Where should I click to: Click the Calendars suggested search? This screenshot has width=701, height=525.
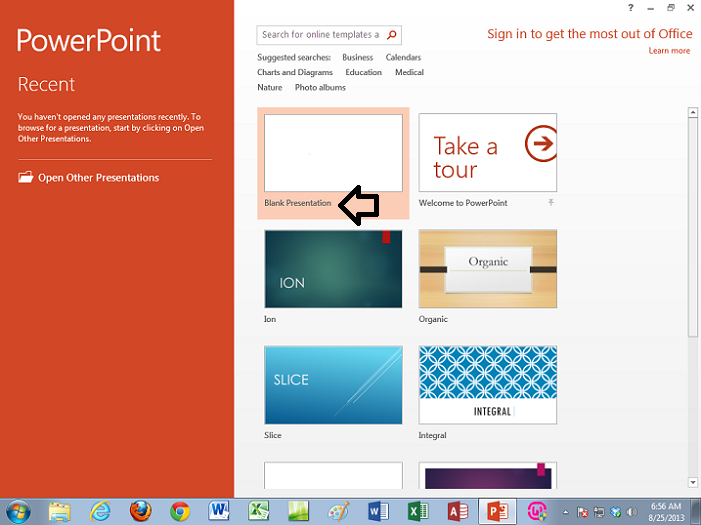(x=403, y=57)
